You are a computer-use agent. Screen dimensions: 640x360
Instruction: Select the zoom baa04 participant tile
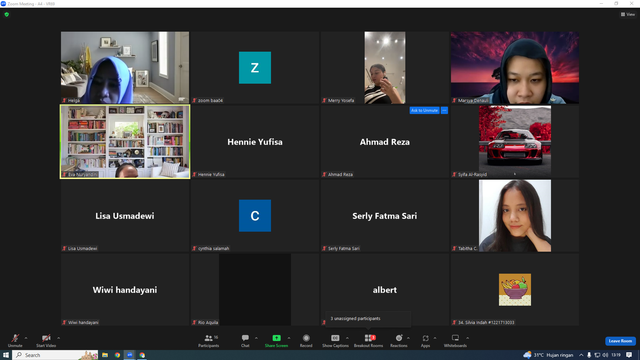tap(255, 67)
